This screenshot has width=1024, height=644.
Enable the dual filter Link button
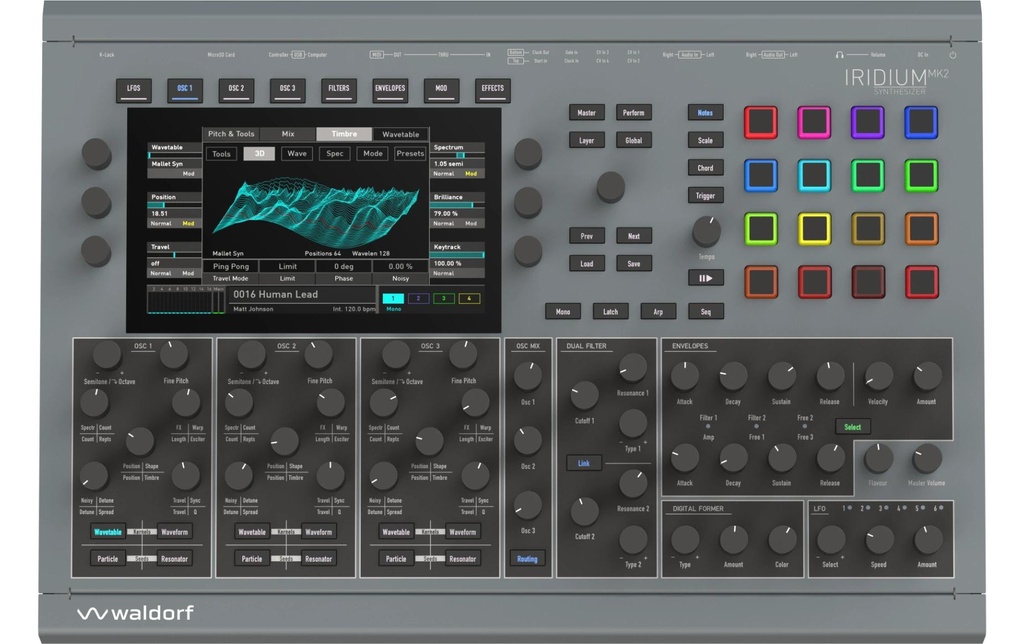(584, 464)
